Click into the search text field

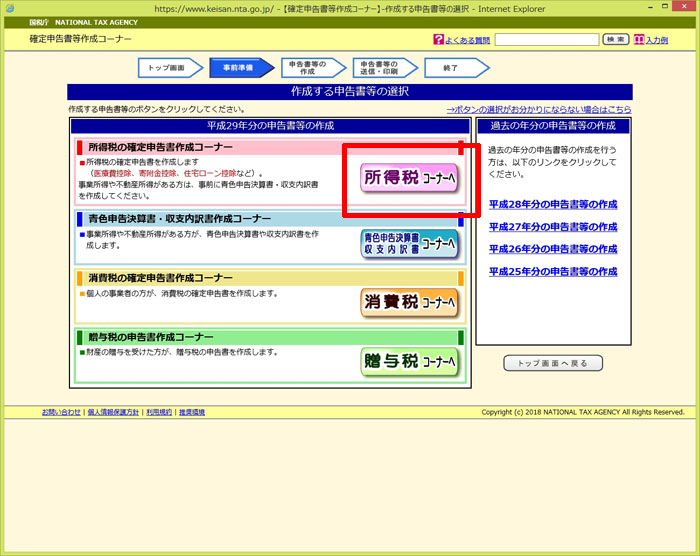click(x=546, y=40)
